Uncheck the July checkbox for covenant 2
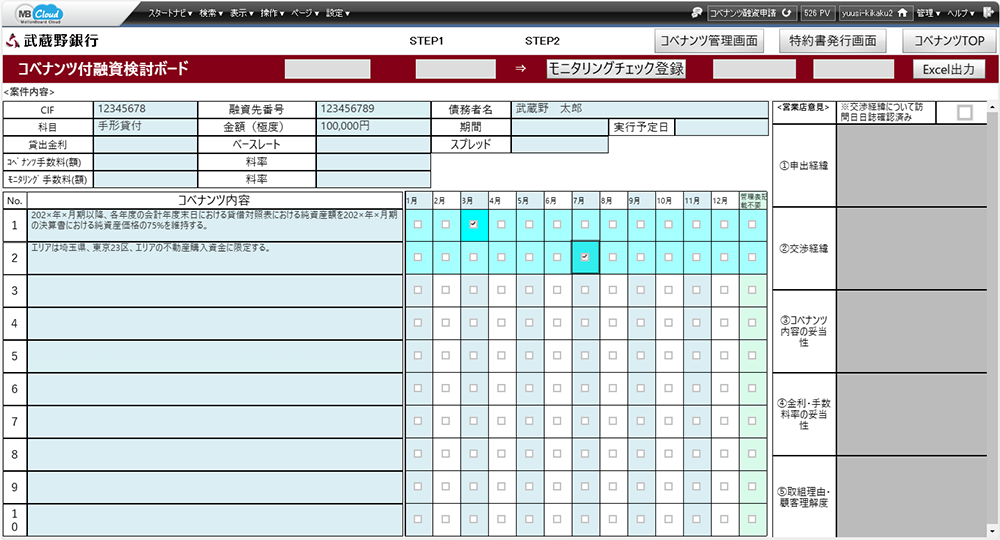 (584, 257)
